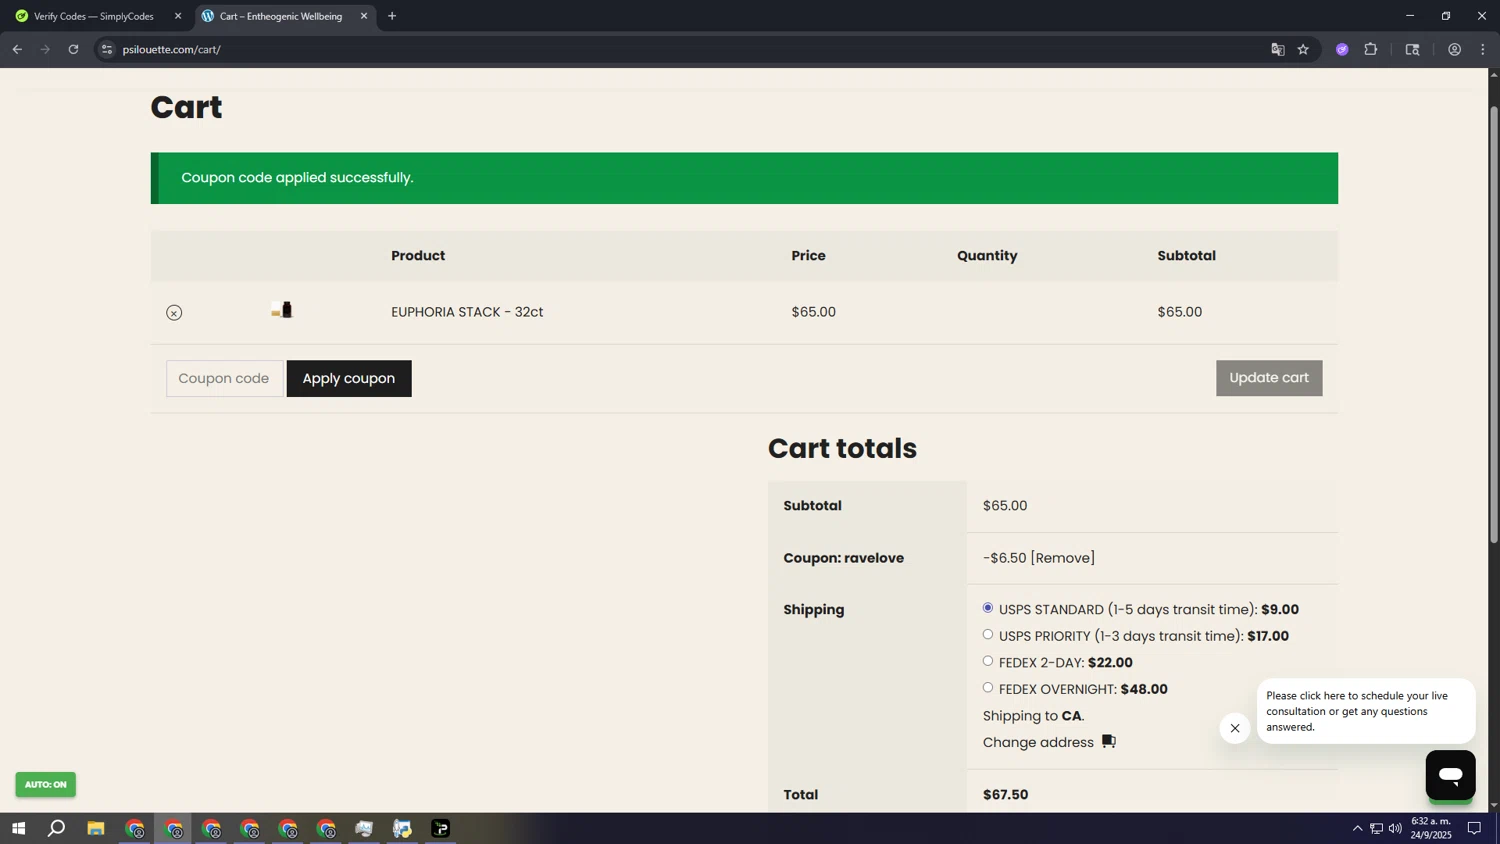Click the Quantity column header
The width and height of the screenshot is (1500, 844).
987,256
